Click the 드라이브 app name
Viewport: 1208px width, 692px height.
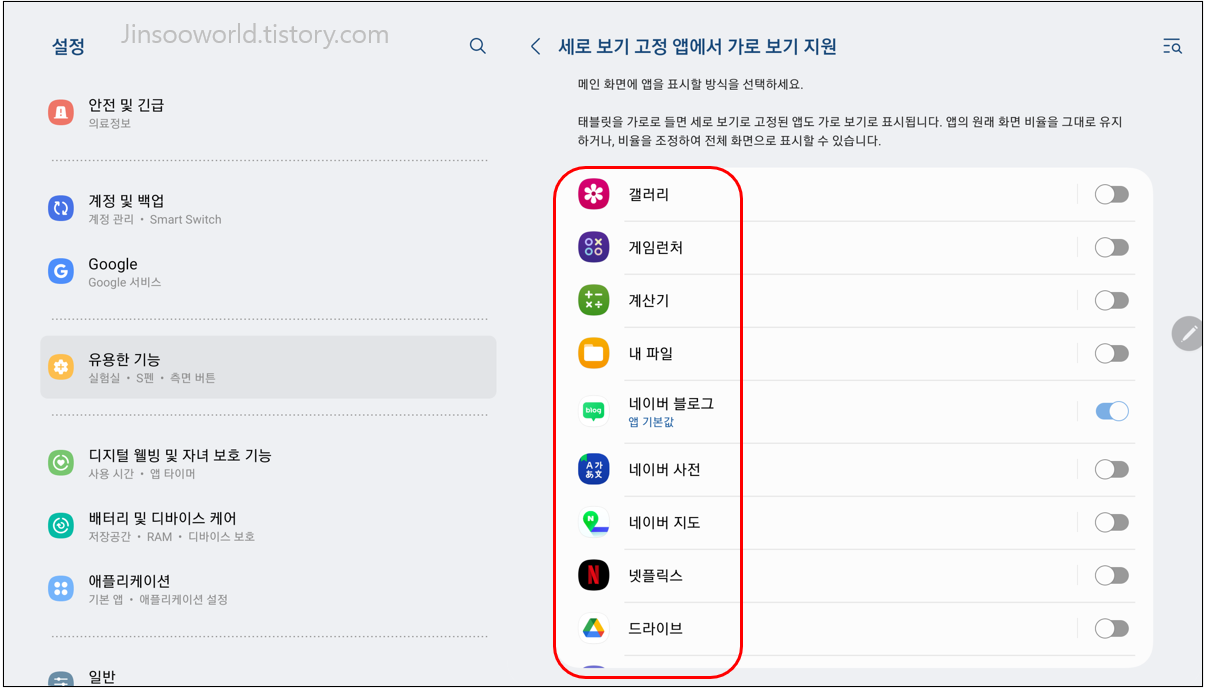(655, 628)
